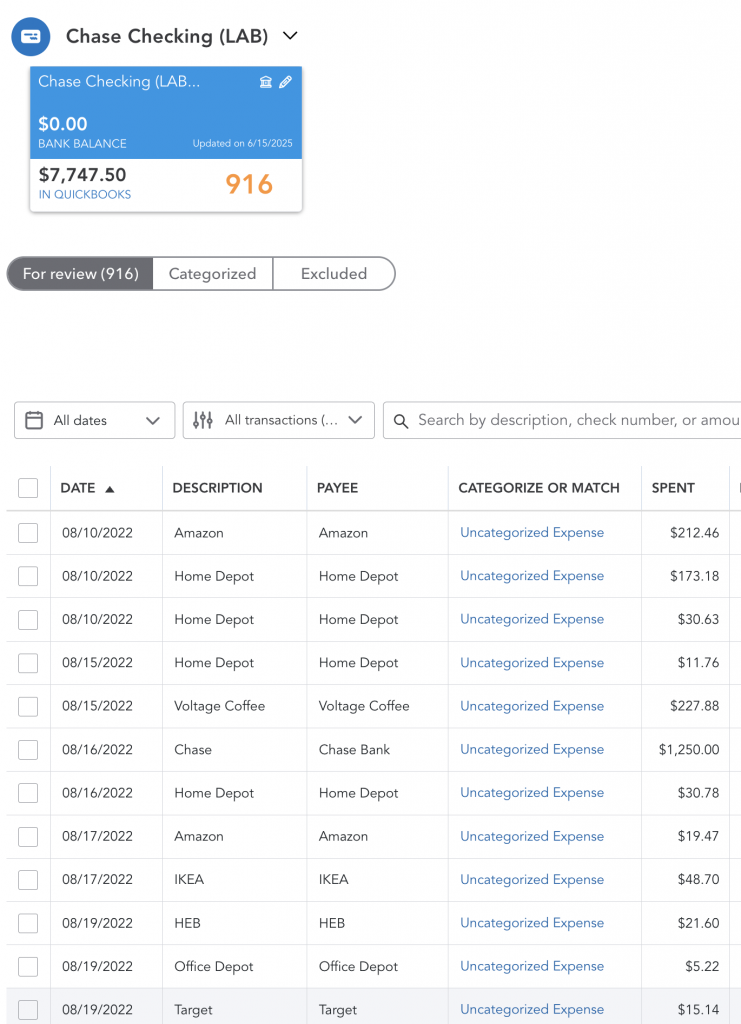Click the pencil edit icon on account card

click(286, 82)
